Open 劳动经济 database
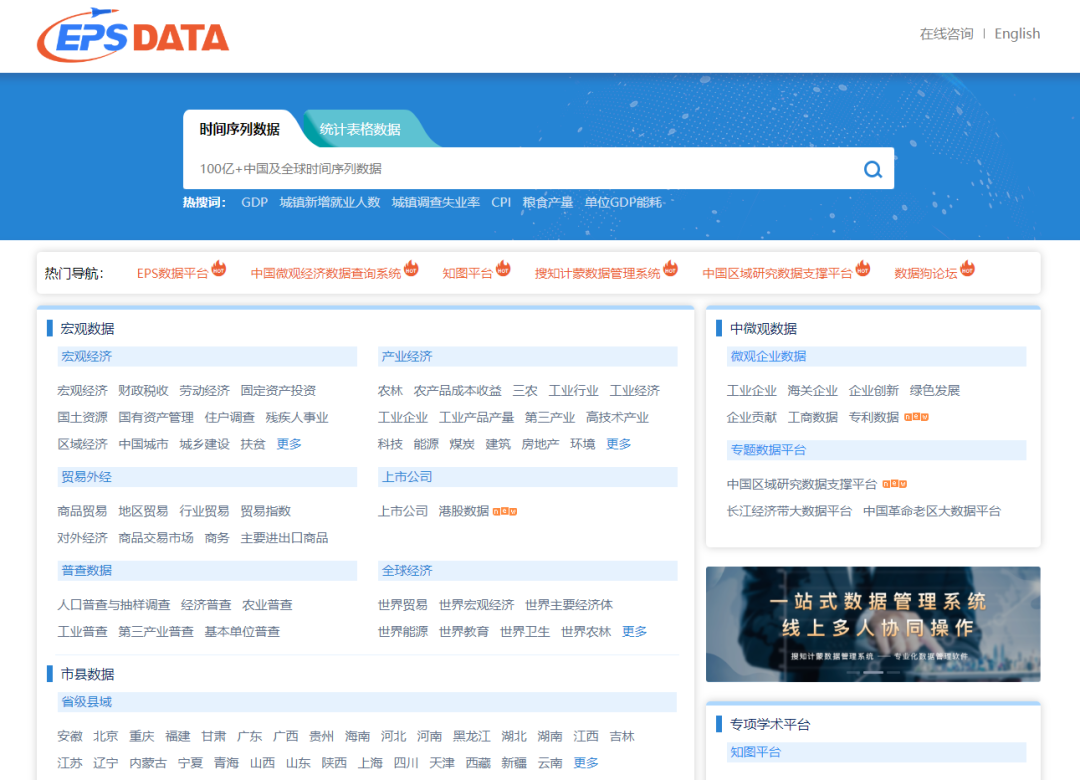The image size is (1080, 780). point(205,391)
